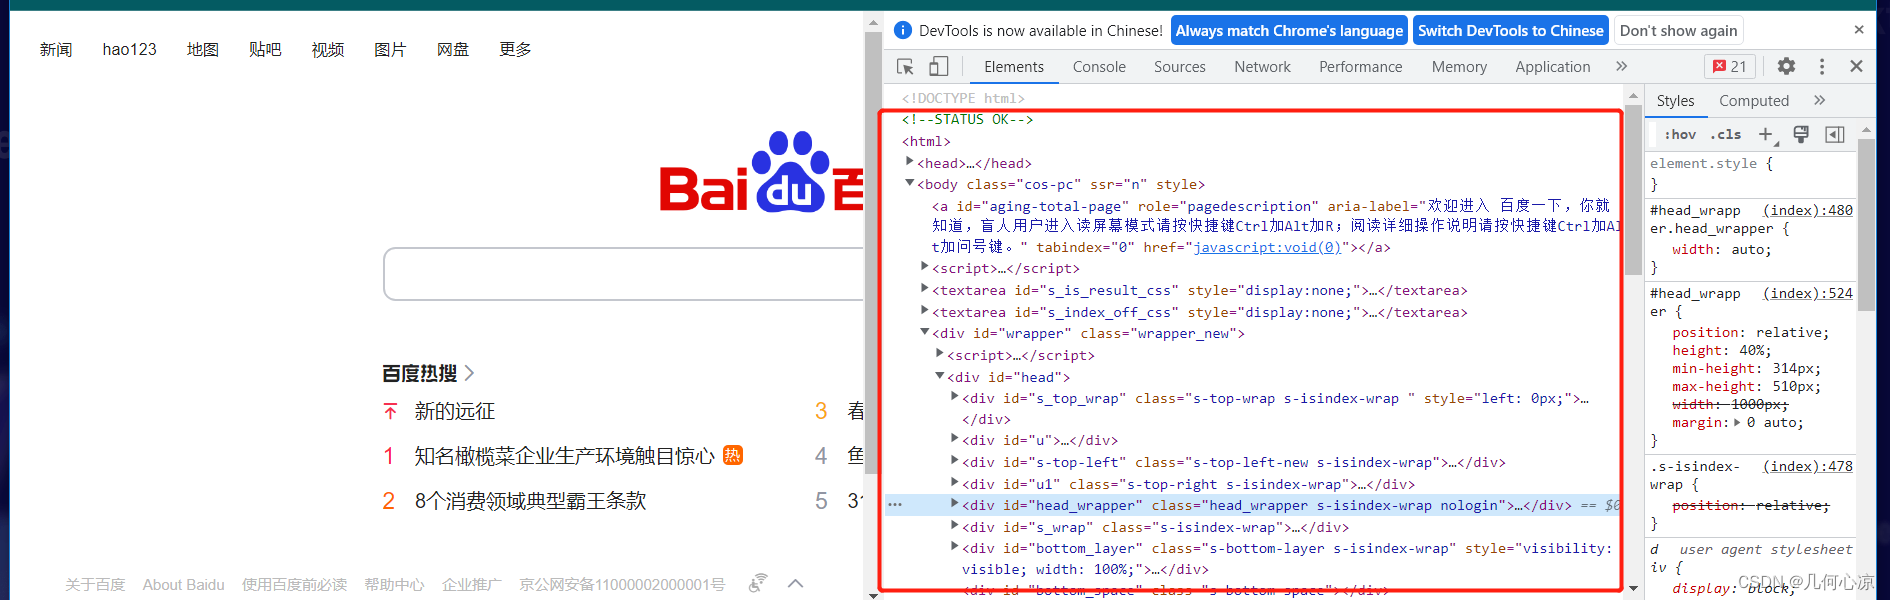Select the STATUS OK comment row

tap(967, 119)
